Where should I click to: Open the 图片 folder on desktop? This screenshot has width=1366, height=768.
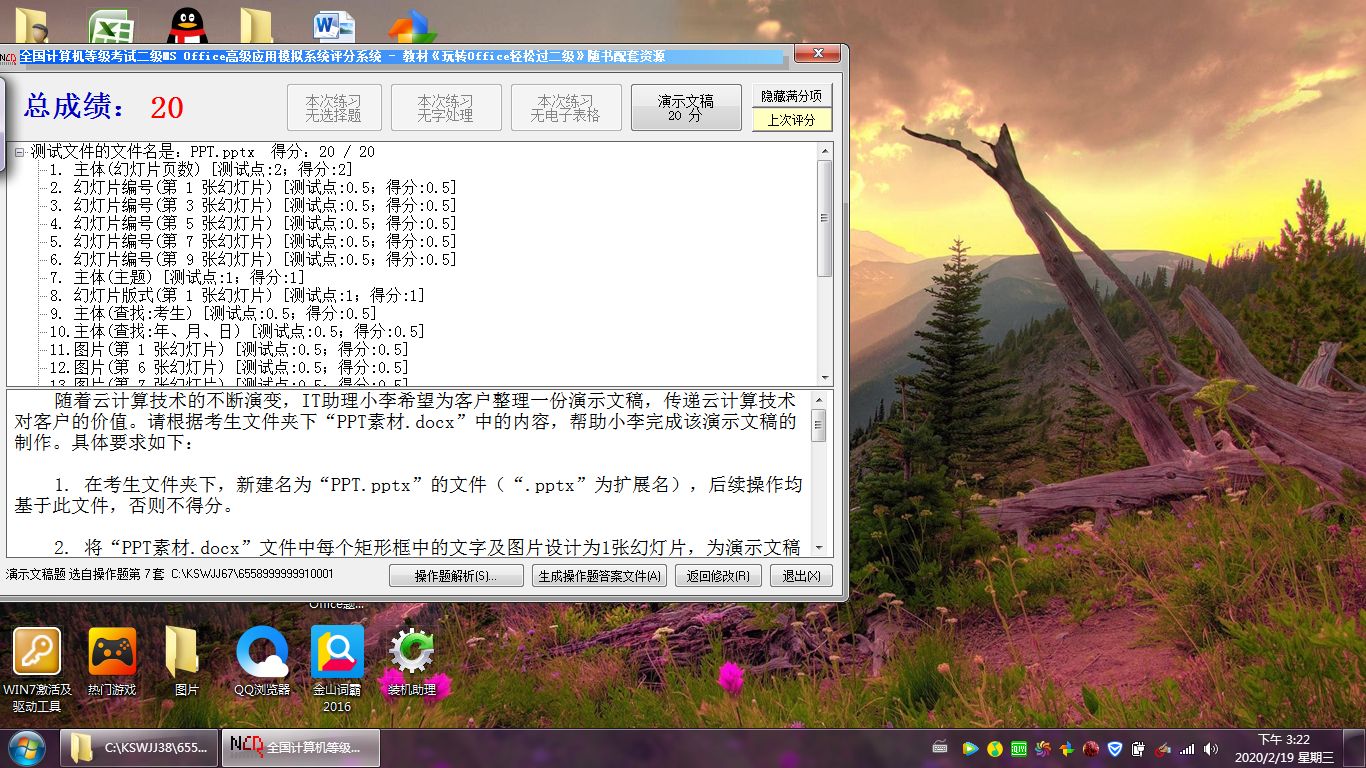pos(186,653)
